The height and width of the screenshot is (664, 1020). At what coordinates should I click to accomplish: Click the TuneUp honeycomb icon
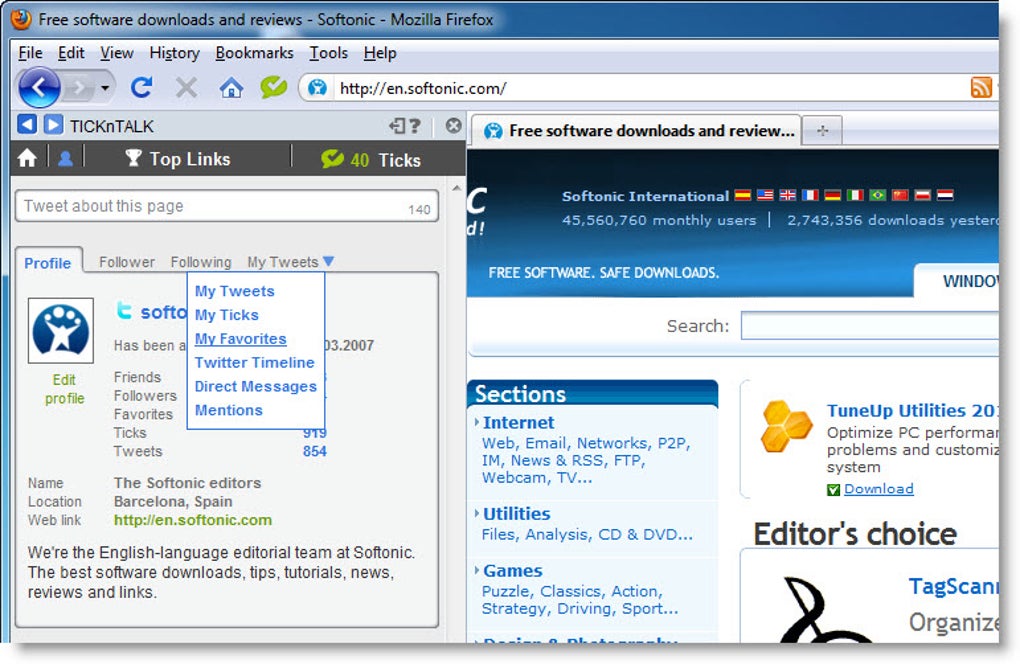point(786,427)
